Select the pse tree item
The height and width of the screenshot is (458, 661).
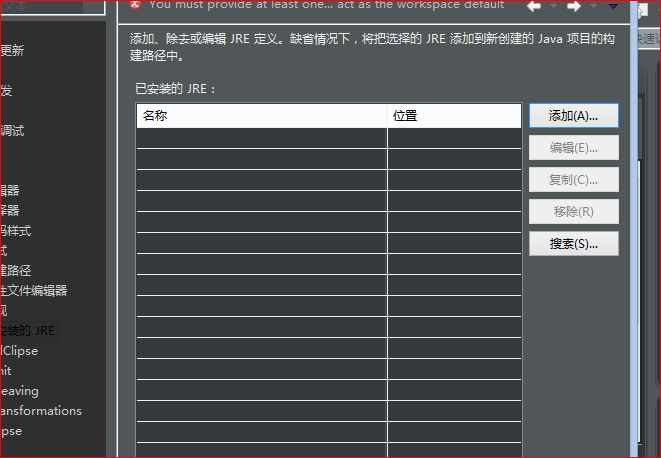pyautogui.click(x=11, y=431)
